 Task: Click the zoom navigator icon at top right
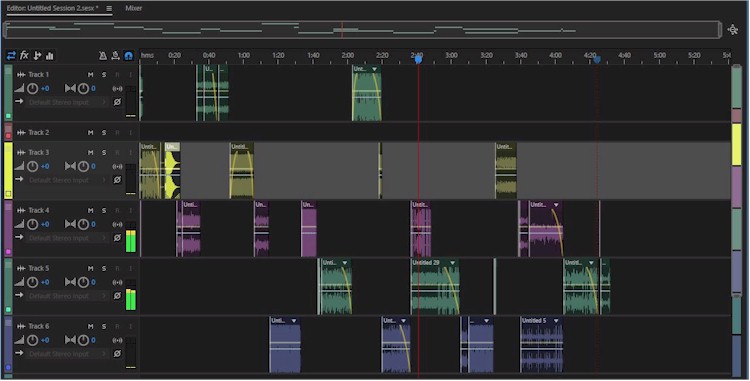click(x=732, y=30)
